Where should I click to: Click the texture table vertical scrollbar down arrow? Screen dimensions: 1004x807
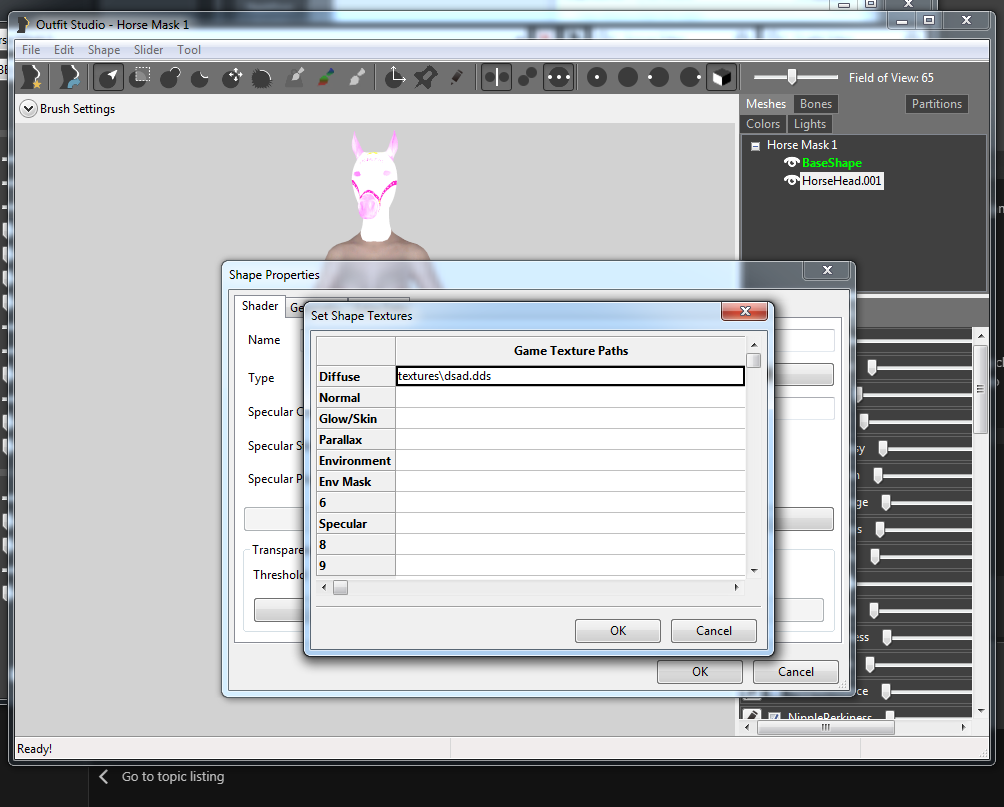pos(754,570)
